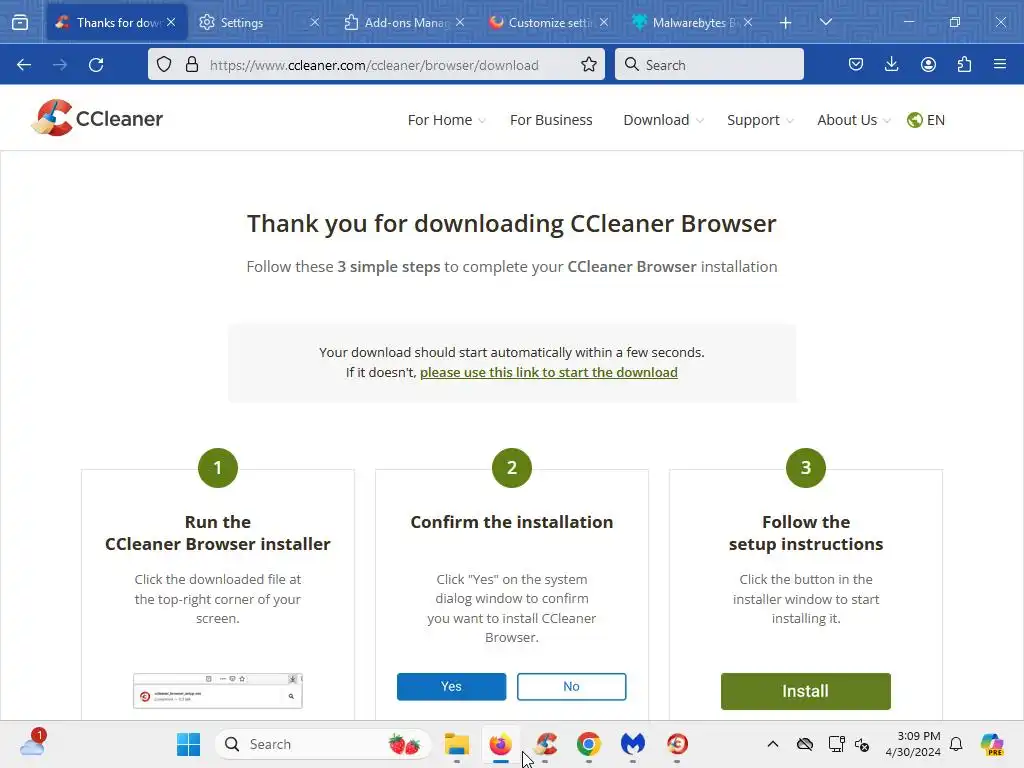Expand the Download menu
The width and height of the screenshot is (1024, 768).
click(x=664, y=120)
